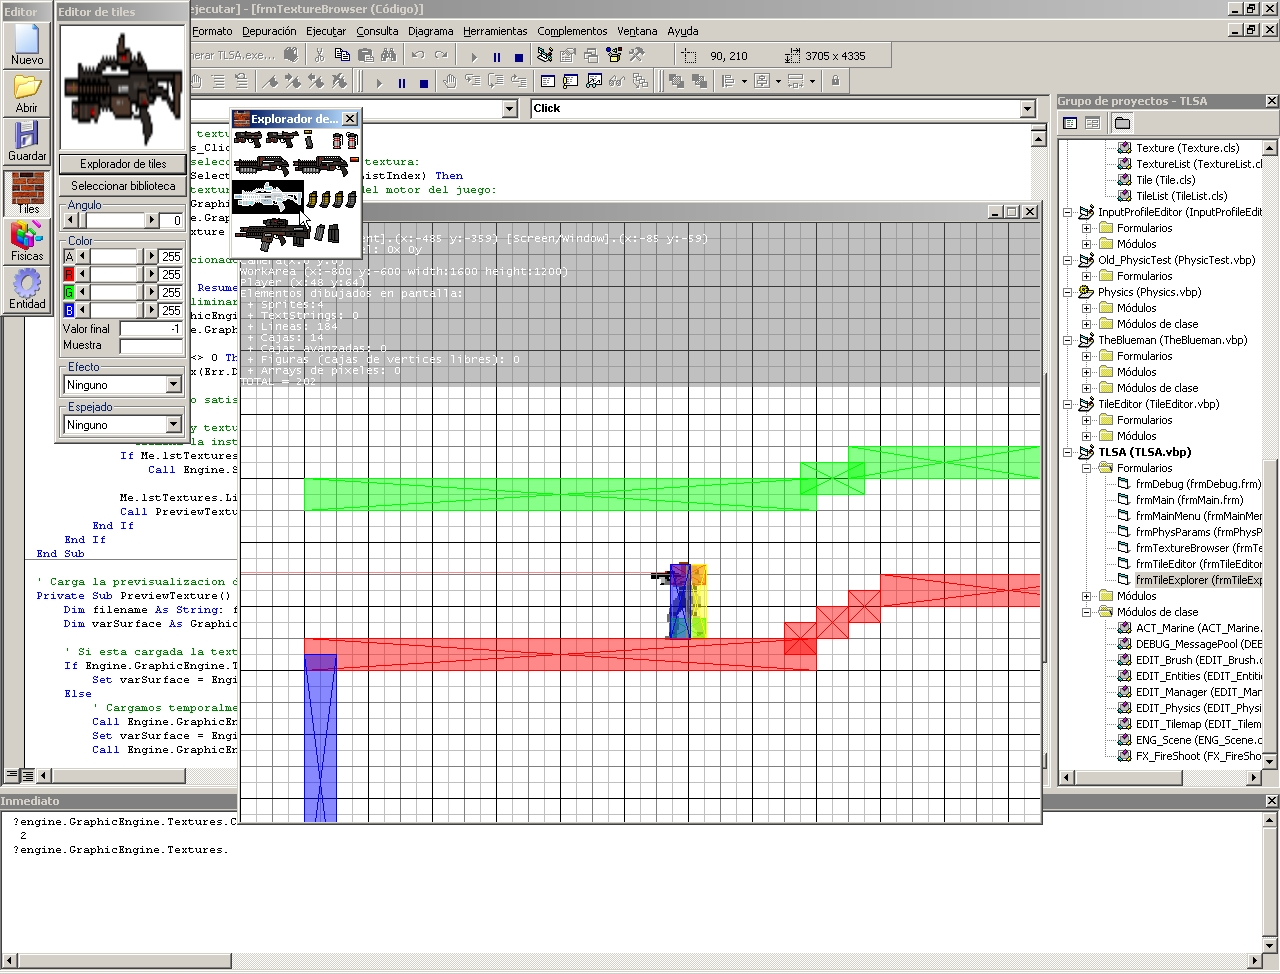The image size is (1280, 974).
Task: Click the Explorador de tiles button
Action: tap(123, 164)
